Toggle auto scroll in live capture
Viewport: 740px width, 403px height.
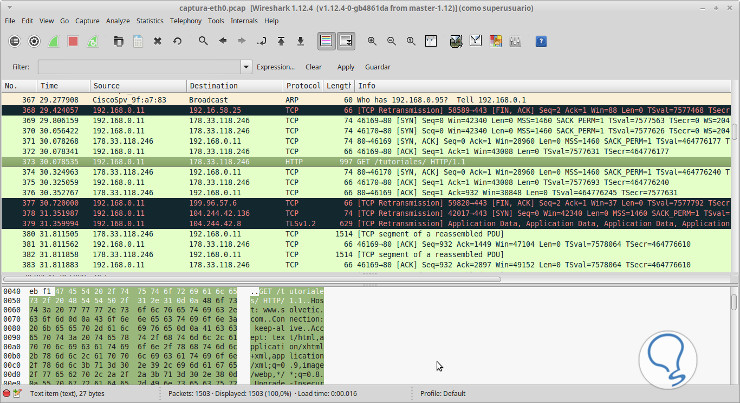(346, 42)
